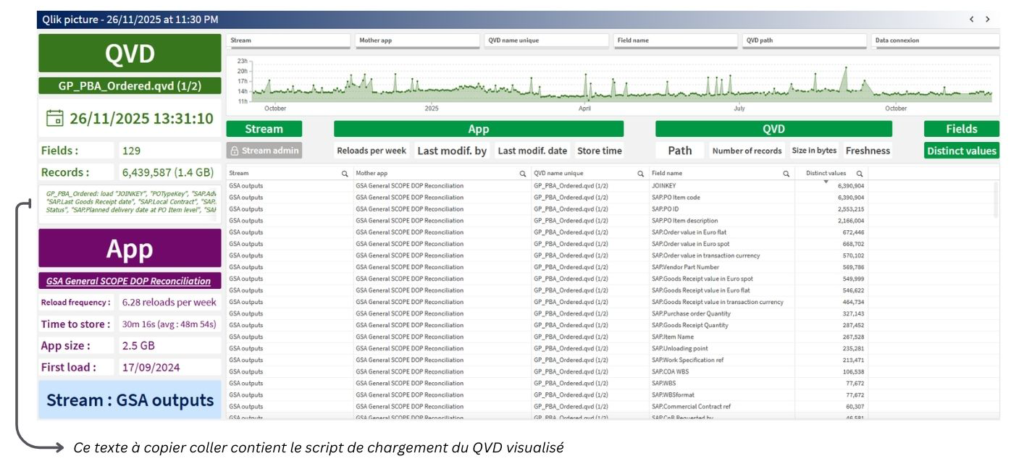Enable the Freshness measure

(x=867, y=151)
